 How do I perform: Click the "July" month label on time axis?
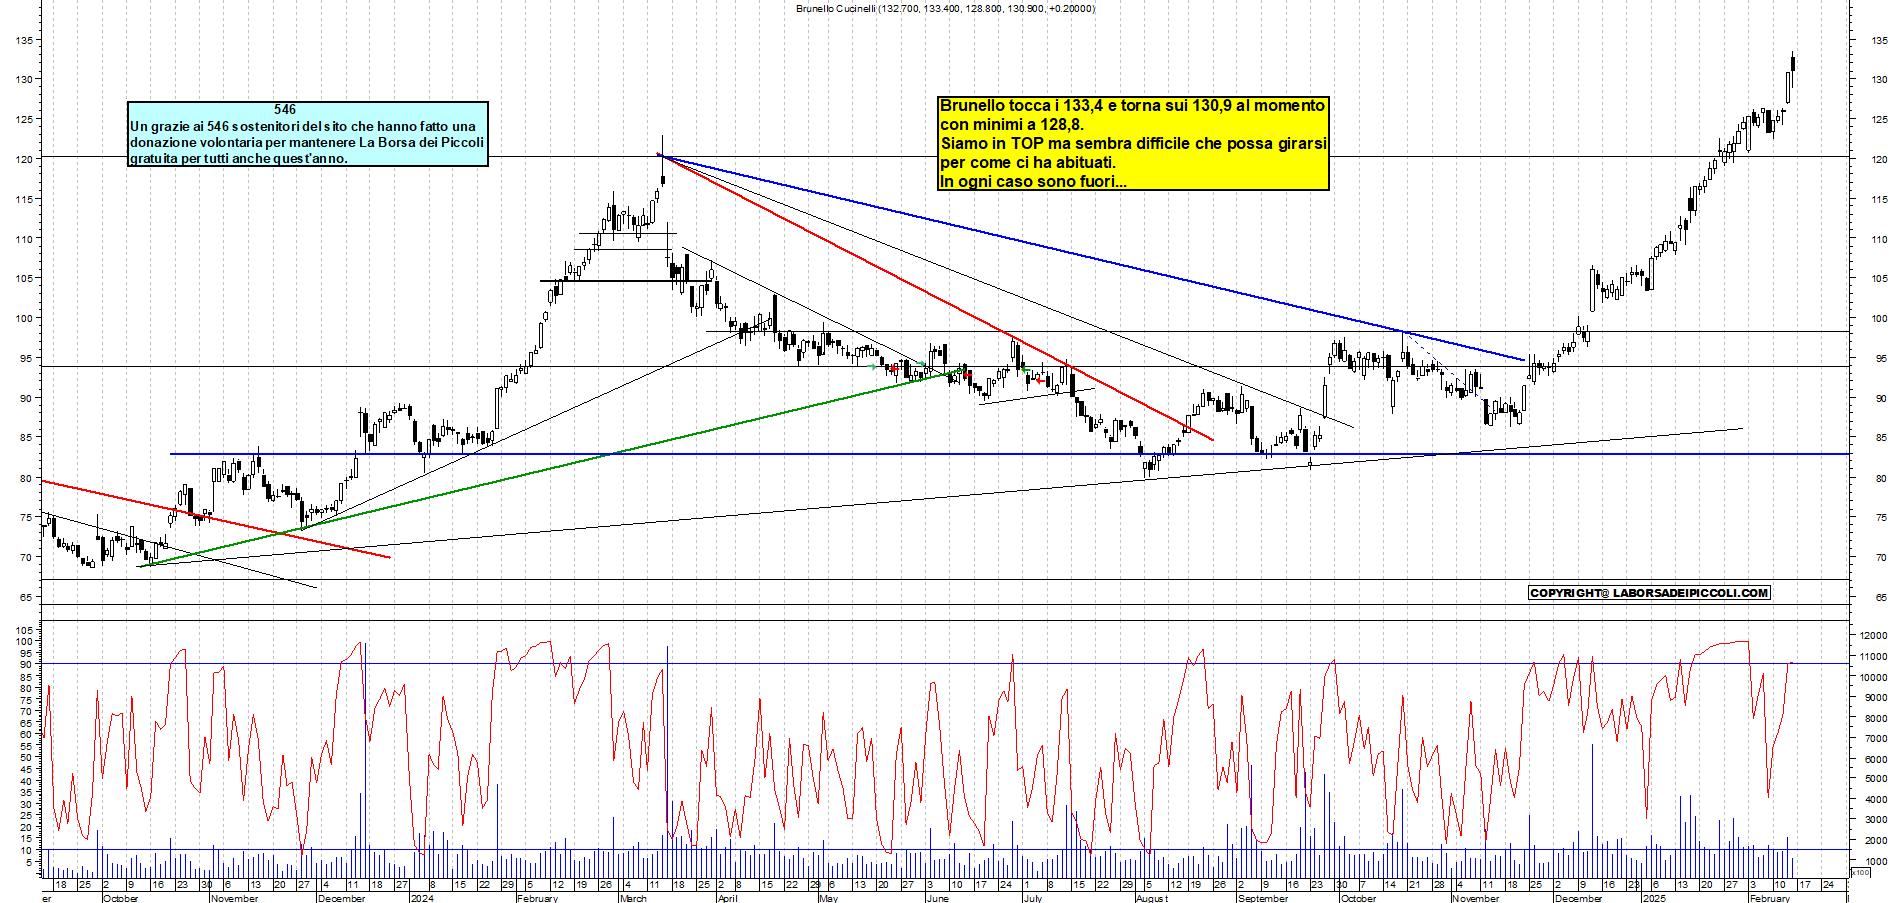point(1033,898)
